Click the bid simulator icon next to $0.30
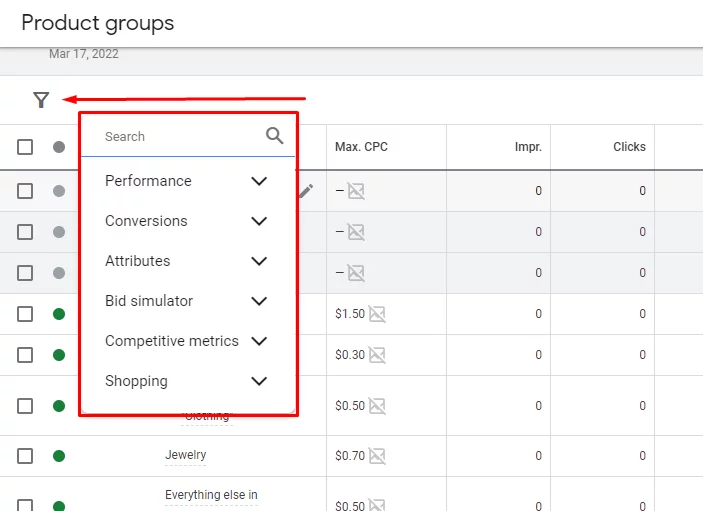 pos(377,355)
